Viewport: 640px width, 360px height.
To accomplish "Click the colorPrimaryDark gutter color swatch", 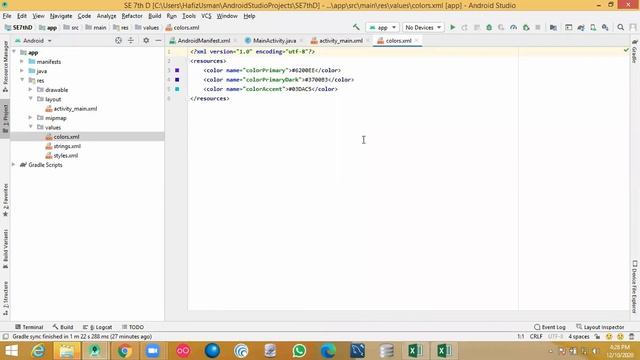I will pos(177,80).
